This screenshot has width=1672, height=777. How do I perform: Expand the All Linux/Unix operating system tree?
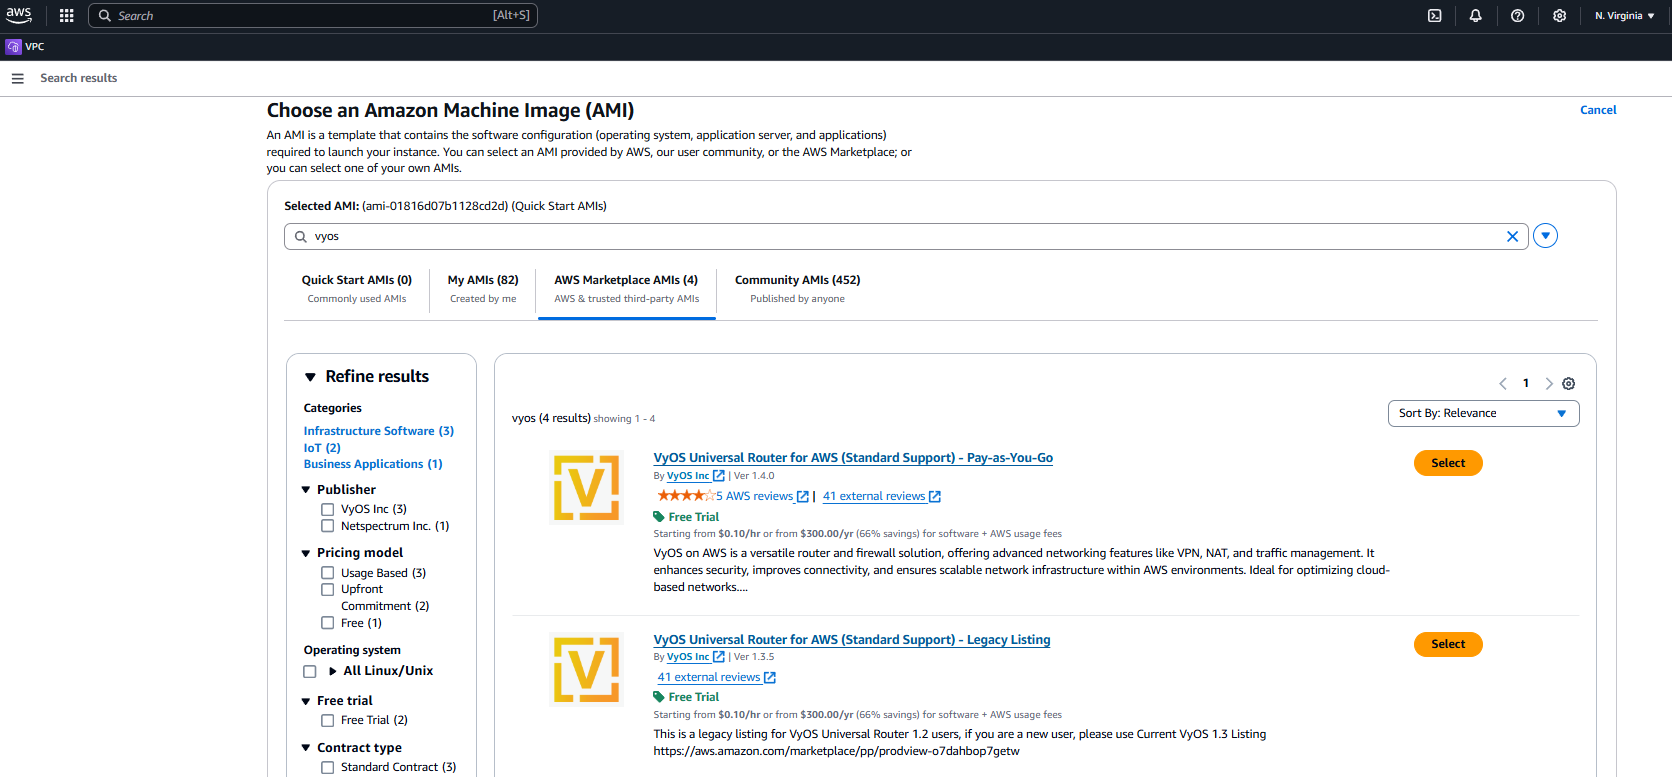333,671
